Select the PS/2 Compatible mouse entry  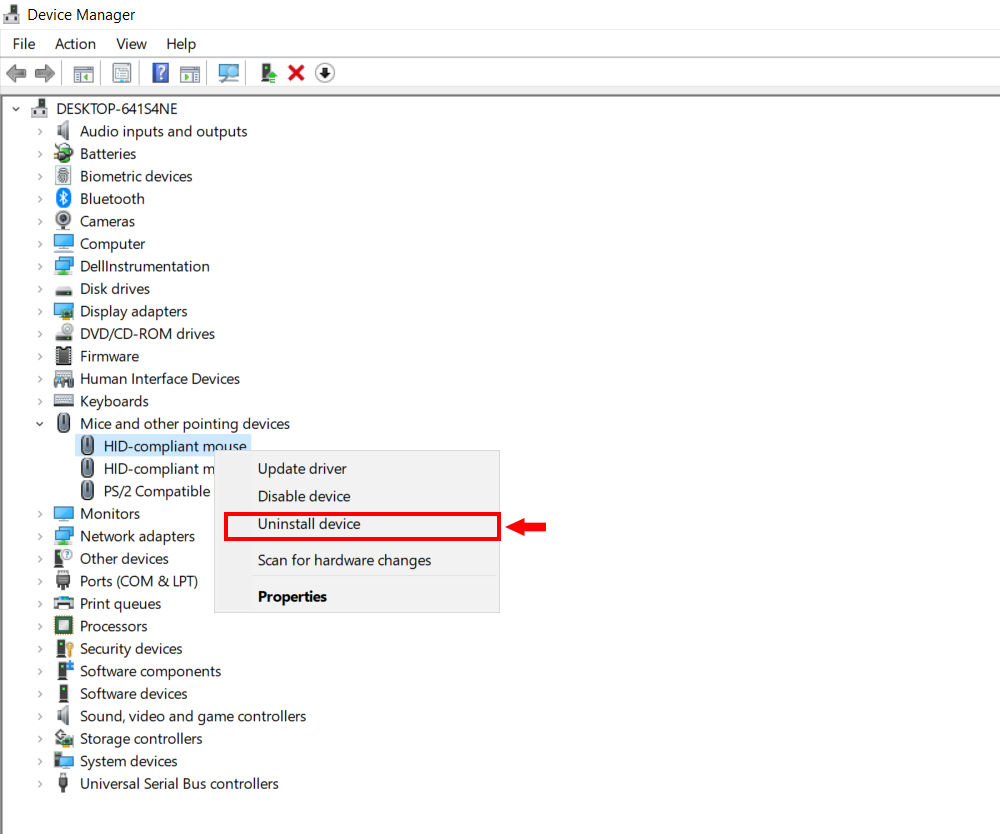pos(156,491)
